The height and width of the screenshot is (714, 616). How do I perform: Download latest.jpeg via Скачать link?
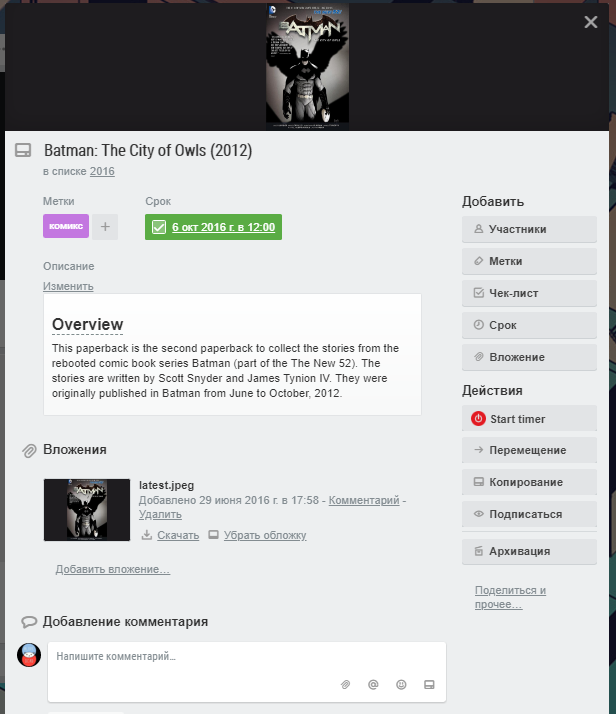(x=178, y=535)
